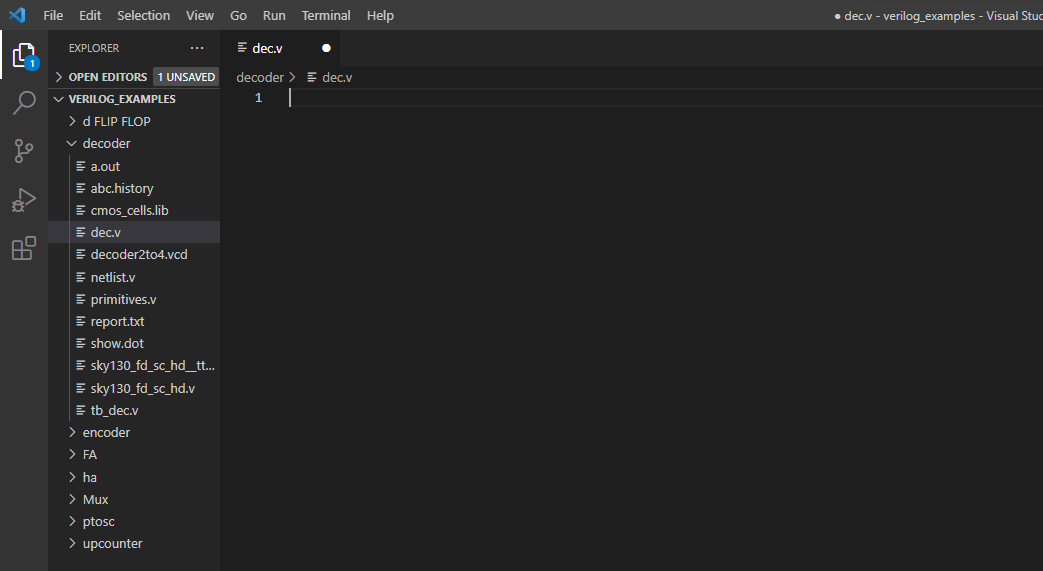Open the Source Control view icon
The image size is (1043, 571).
click(24, 151)
